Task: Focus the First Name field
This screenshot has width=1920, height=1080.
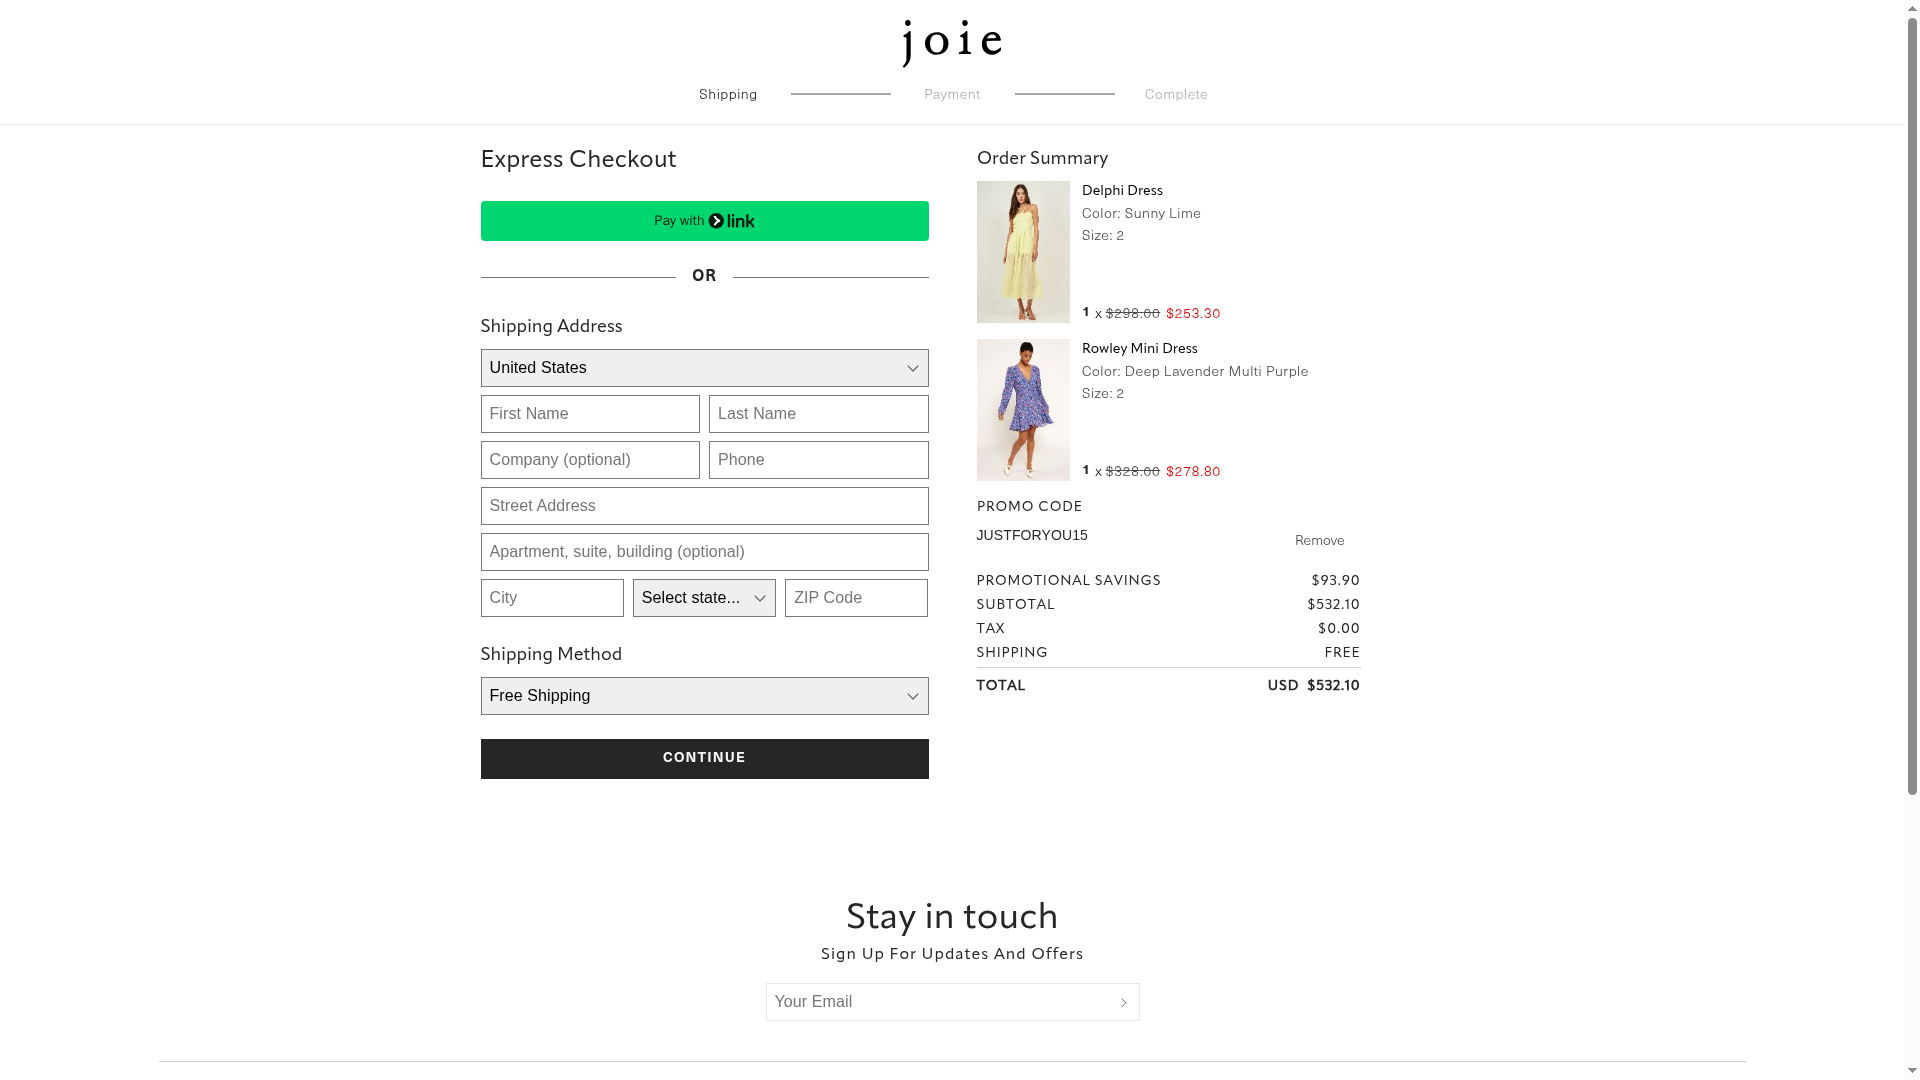Action: pyautogui.click(x=590, y=414)
